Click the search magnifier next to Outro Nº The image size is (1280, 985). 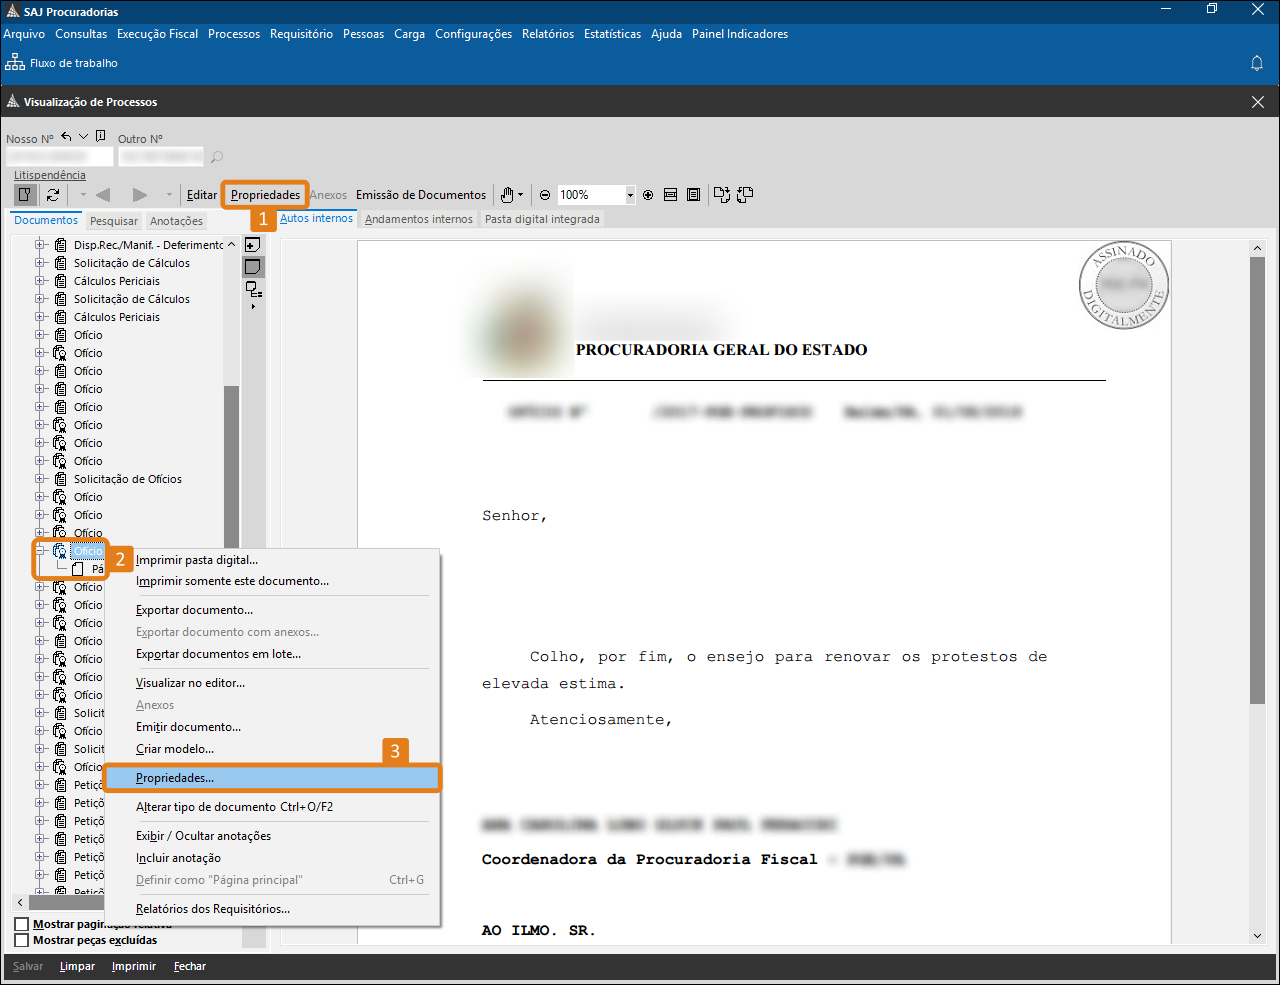[217, 157]
